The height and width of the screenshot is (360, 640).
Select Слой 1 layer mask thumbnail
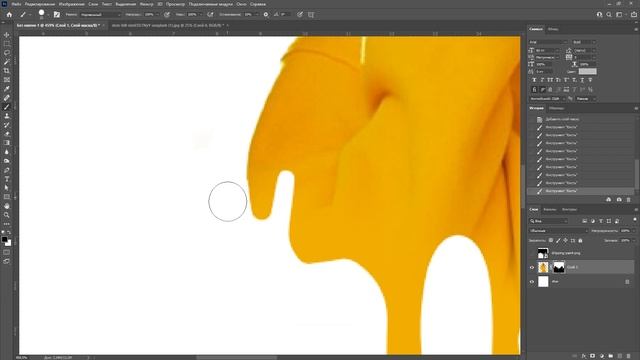point(559,267)
